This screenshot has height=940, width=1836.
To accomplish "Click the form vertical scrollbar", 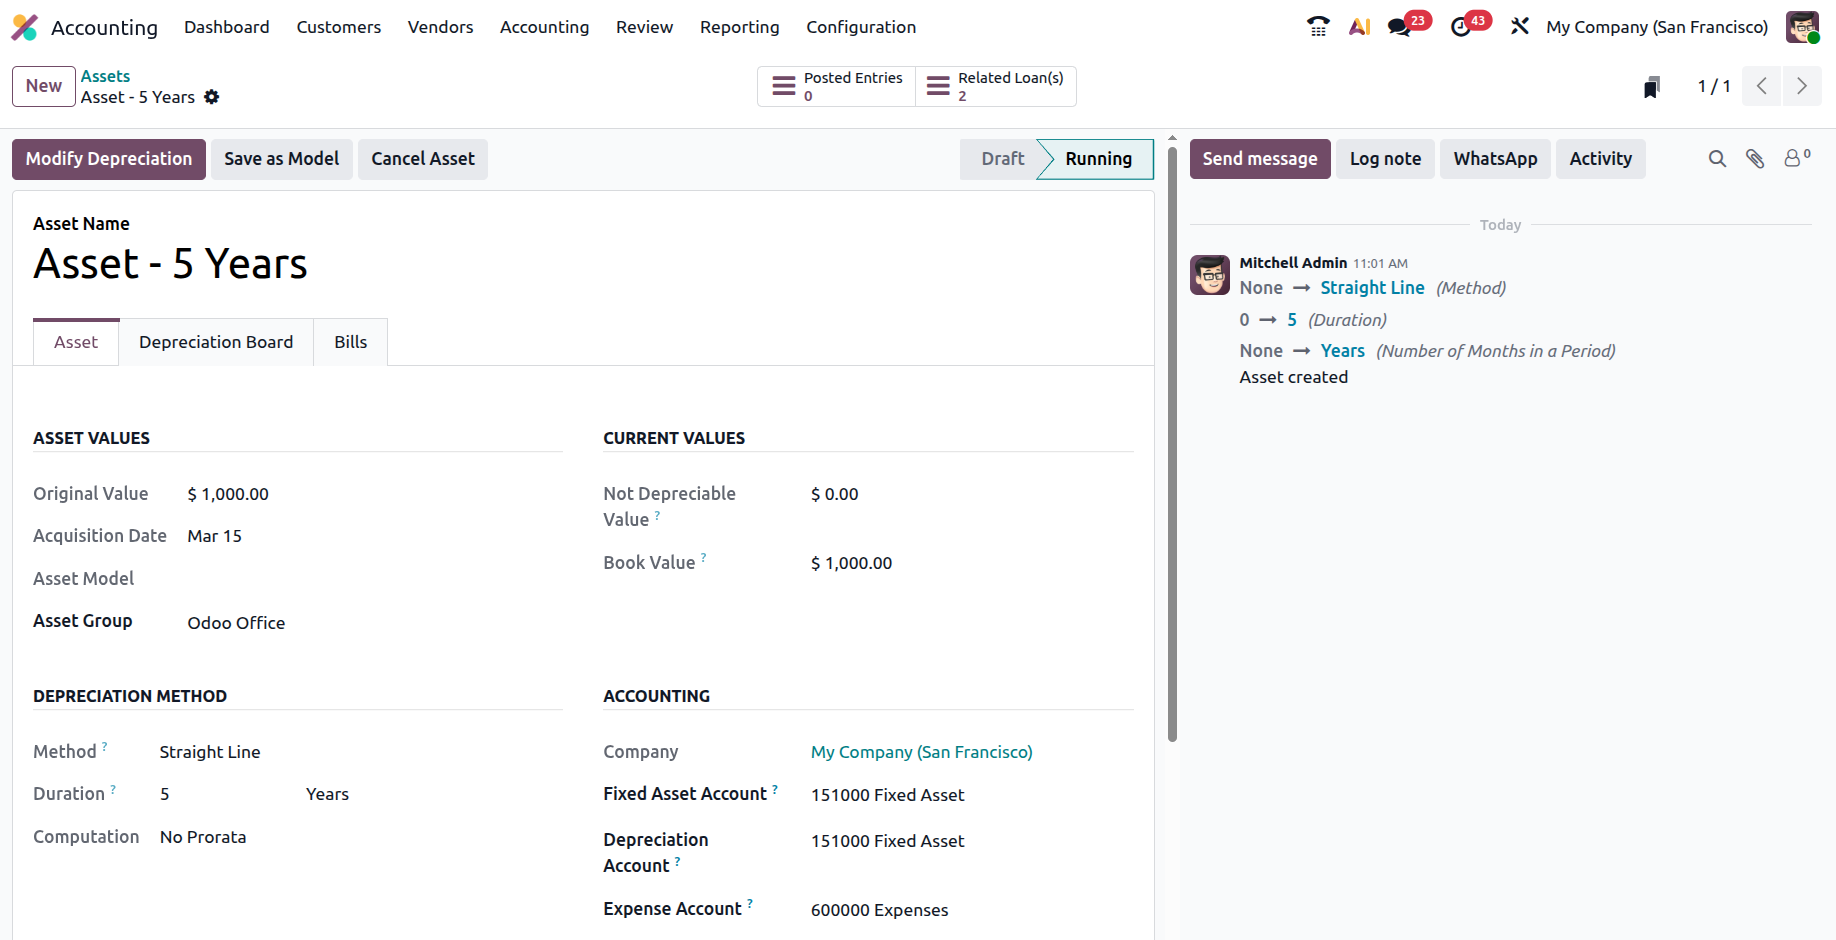I will [1172, 440].
